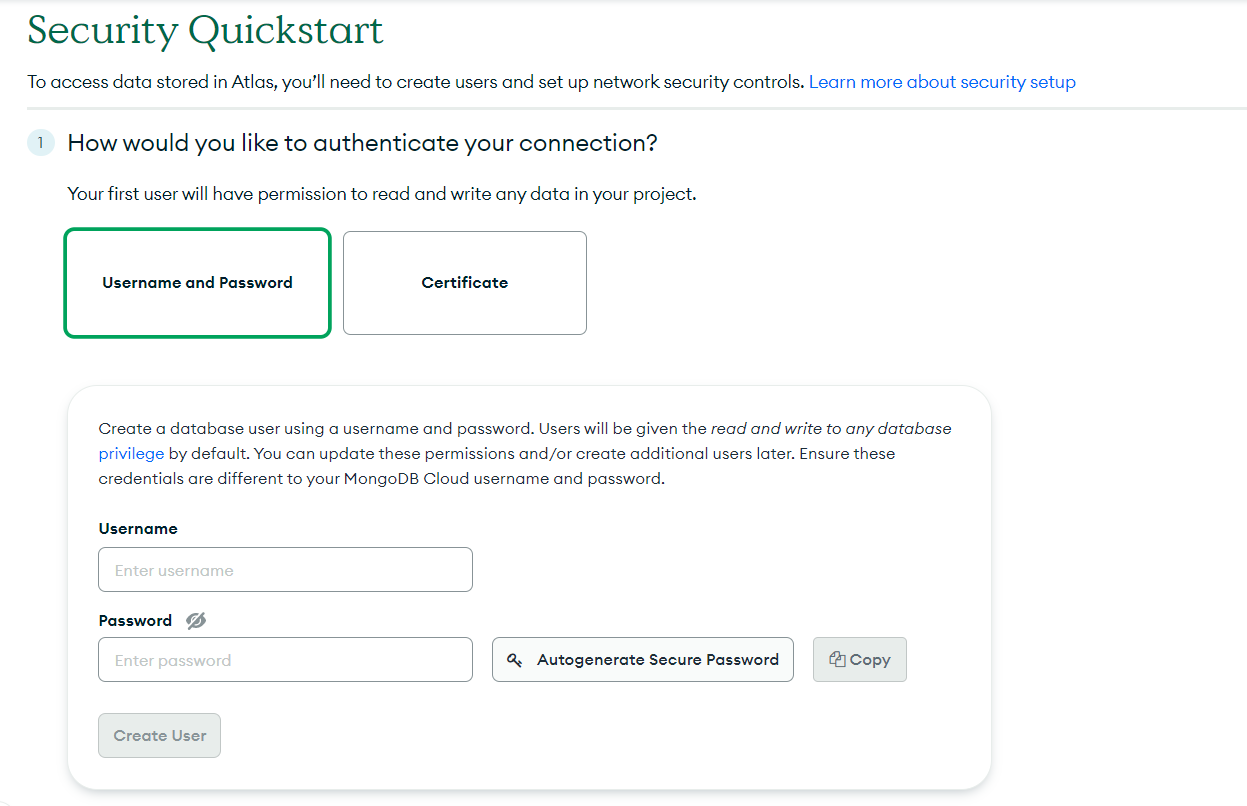
Task: Click the Enter password field
Action: [285, 659]
